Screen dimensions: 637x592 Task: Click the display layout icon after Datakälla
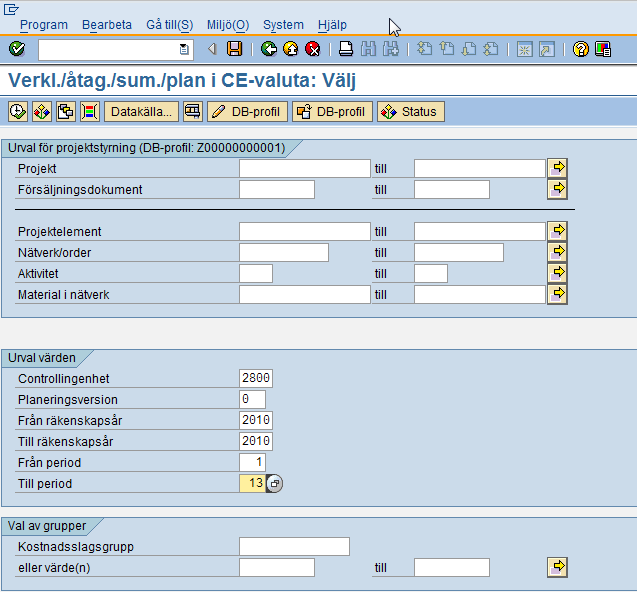click(x=193, y=111)
